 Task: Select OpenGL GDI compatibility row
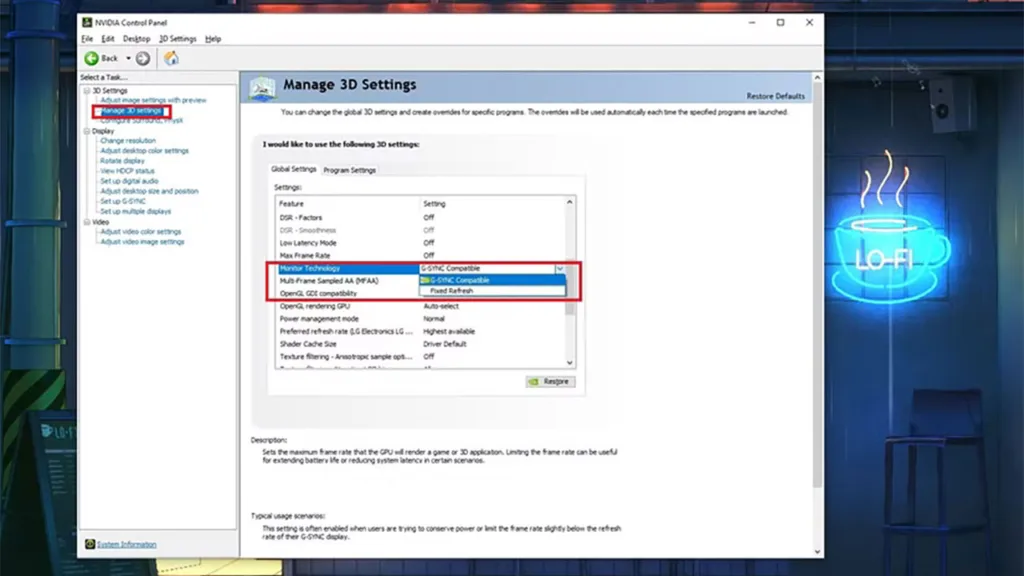[x=348, y=293]
